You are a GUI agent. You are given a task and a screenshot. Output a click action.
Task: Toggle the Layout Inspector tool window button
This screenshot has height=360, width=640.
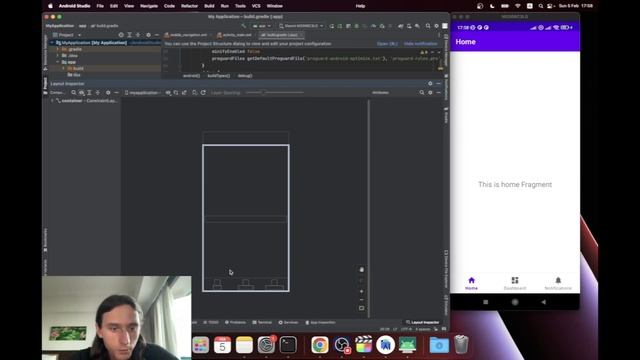tap(422, 322)
